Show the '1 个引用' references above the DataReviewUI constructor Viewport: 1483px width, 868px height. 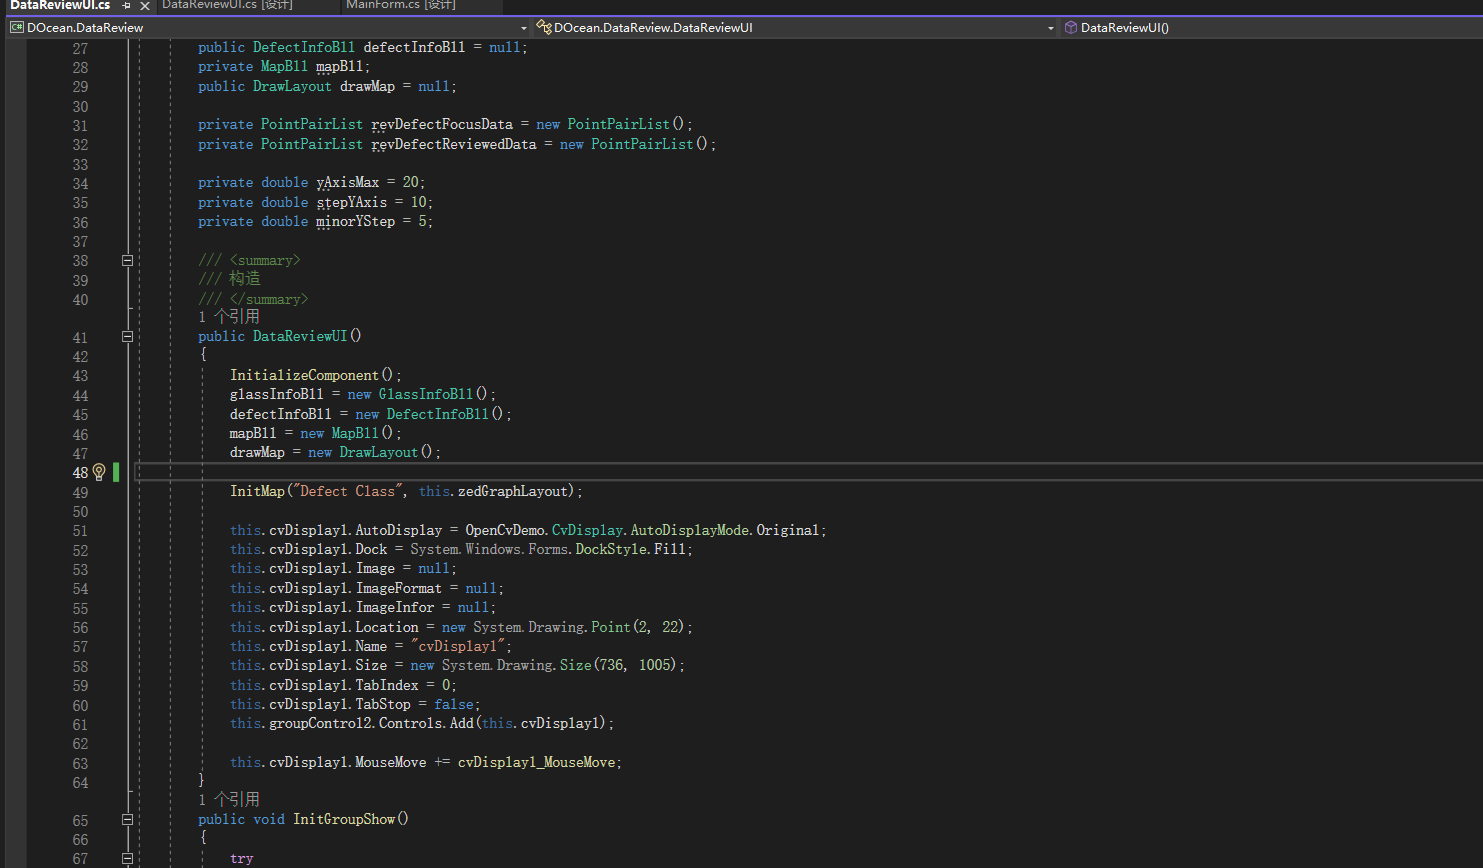tap(229, 317)
